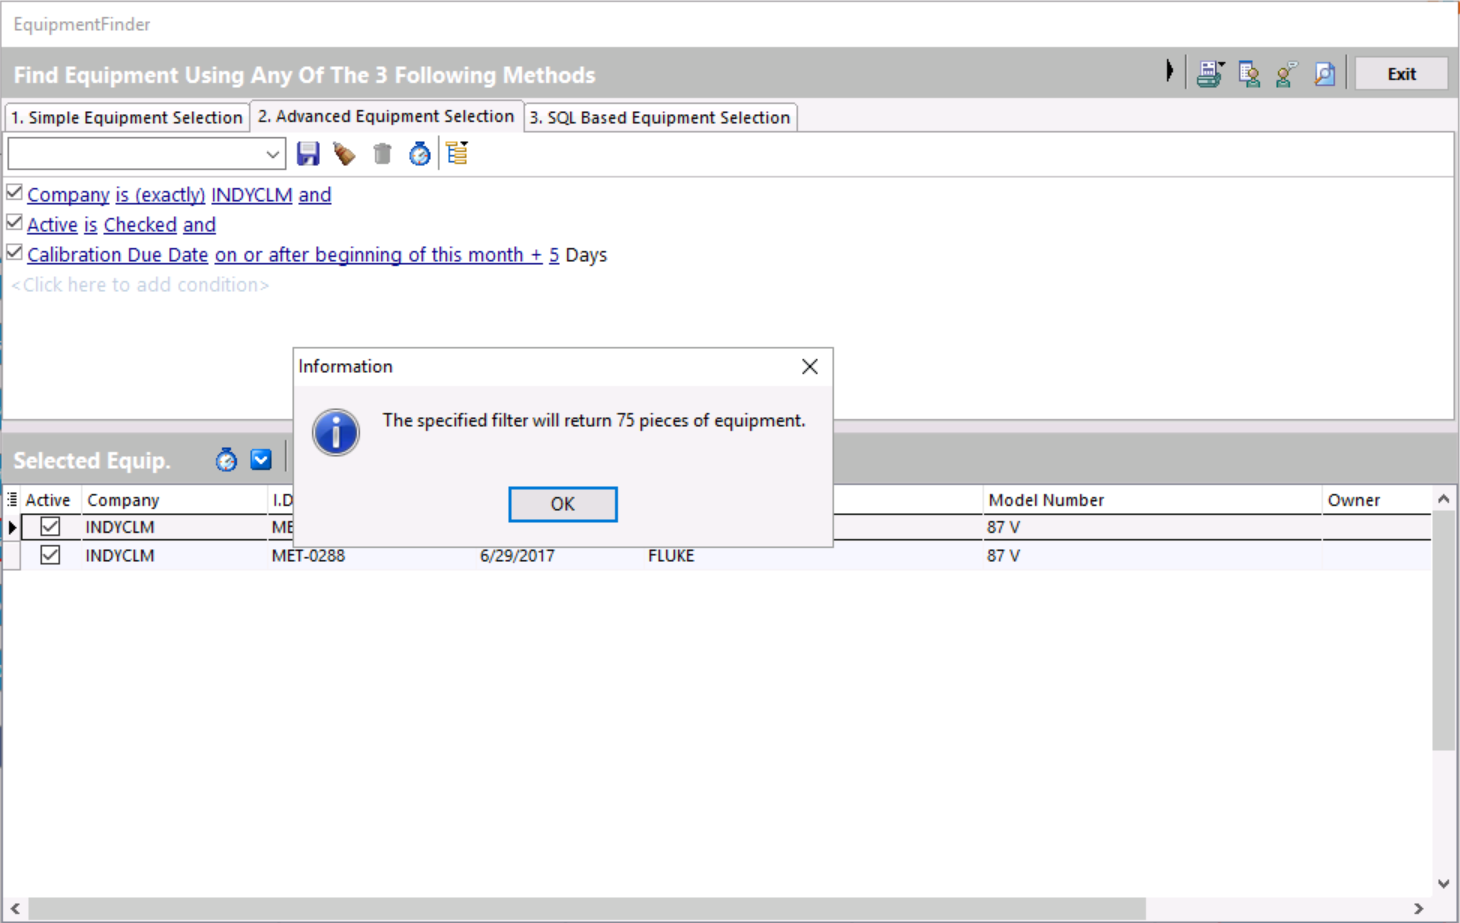The image size is (1460, 923).
Task: Open the saved filter combo box
Action: [x=272, y=155]
